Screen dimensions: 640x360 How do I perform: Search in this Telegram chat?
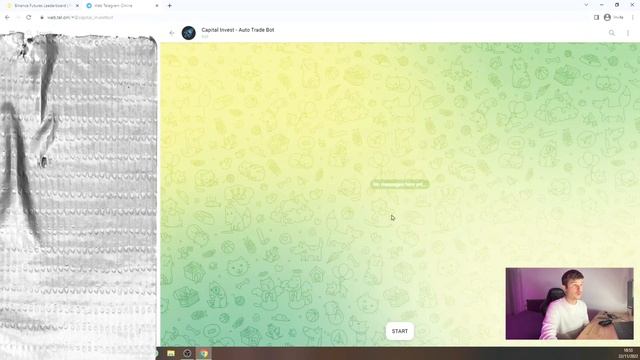coord(611,33)
